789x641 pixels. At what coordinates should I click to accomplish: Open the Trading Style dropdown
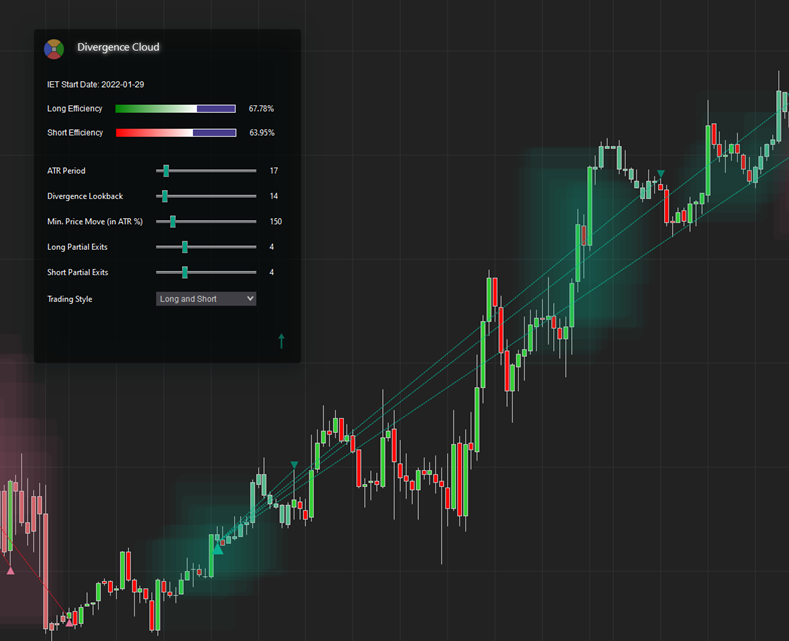pyautogui.click(x=206, y=299)
